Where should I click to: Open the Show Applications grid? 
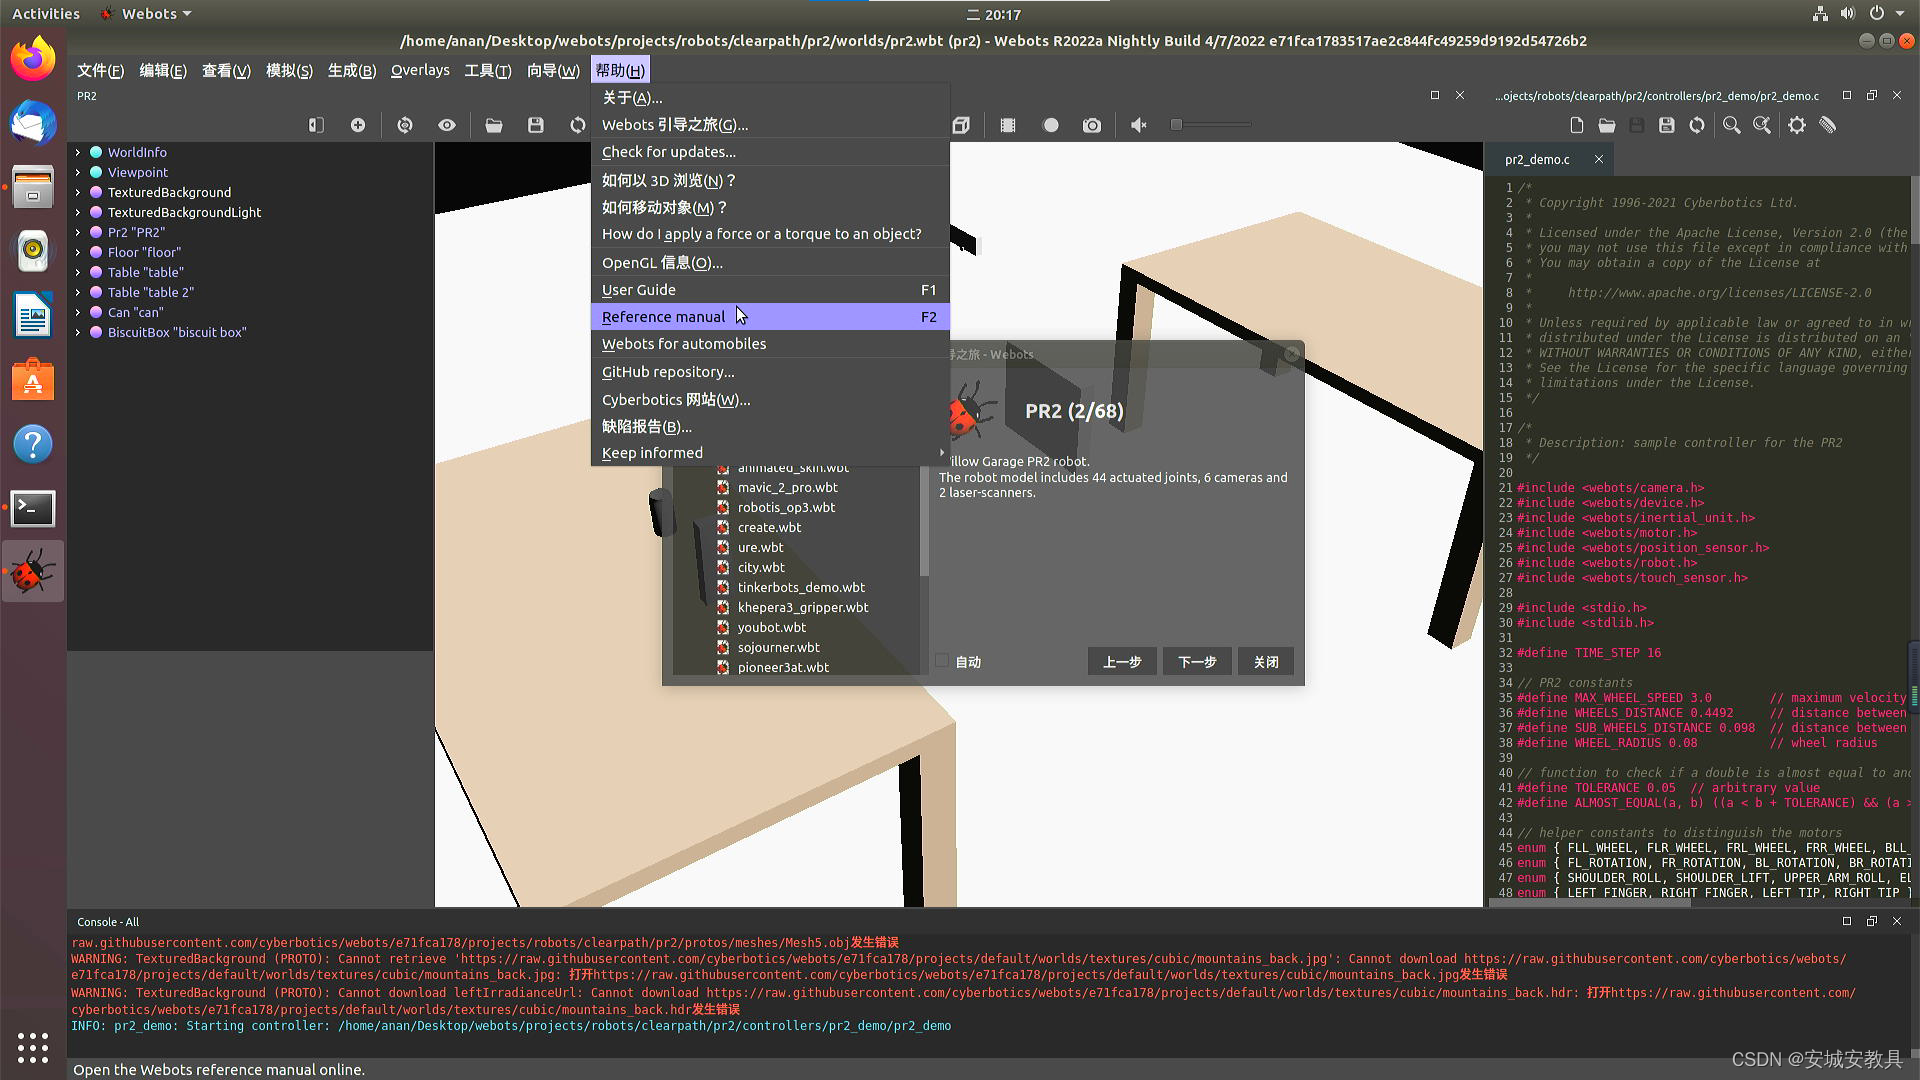pos(33,1047)
